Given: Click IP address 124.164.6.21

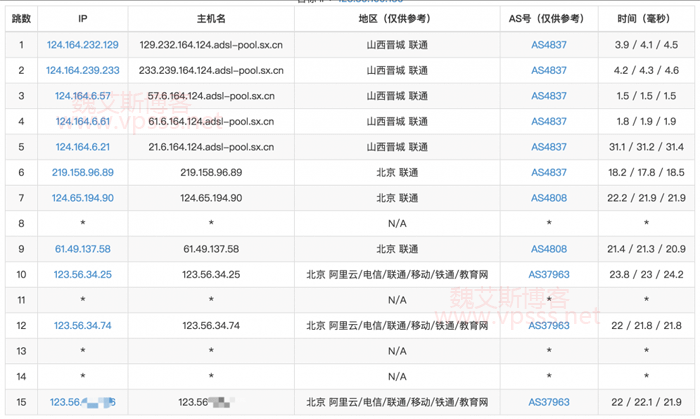Looking at the screenshot, I should click(x=83, y=147).
